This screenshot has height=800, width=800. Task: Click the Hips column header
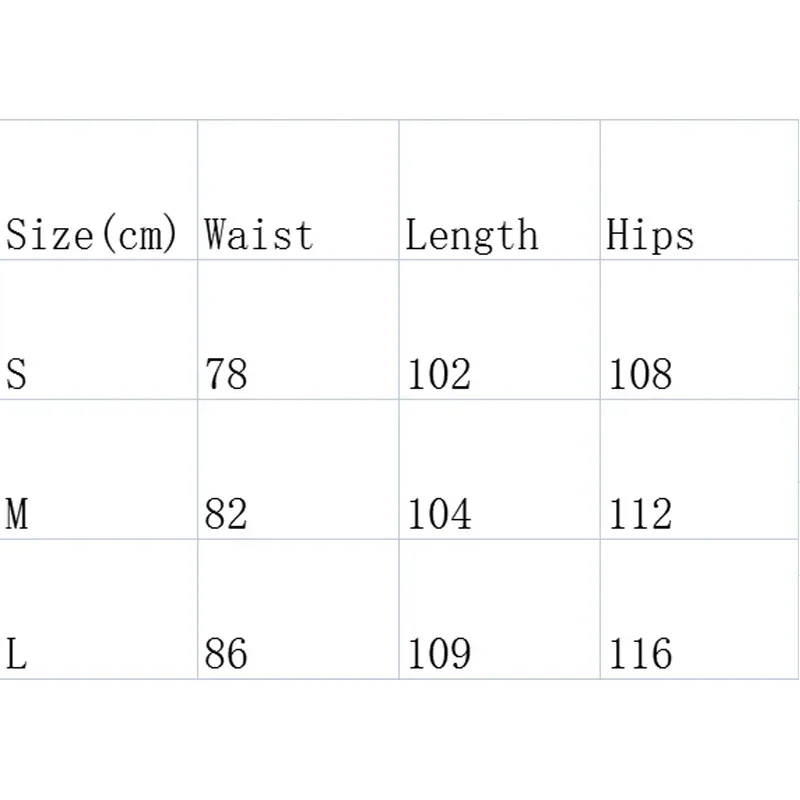(650, 236)
